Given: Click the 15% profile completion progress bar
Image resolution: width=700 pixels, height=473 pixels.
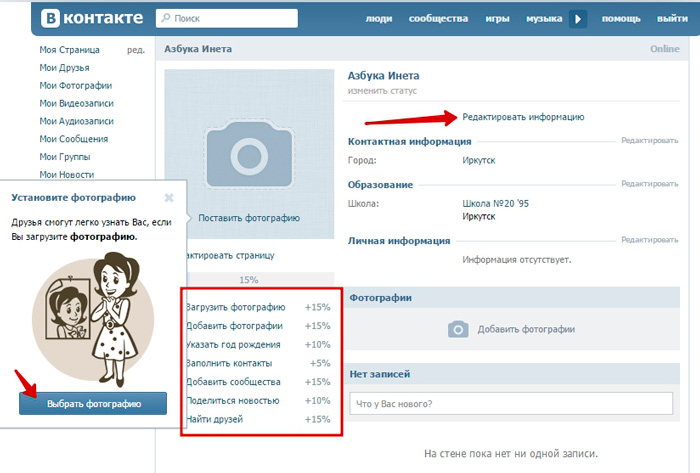Looking at the screenshot, I should [x=248, y=280].
